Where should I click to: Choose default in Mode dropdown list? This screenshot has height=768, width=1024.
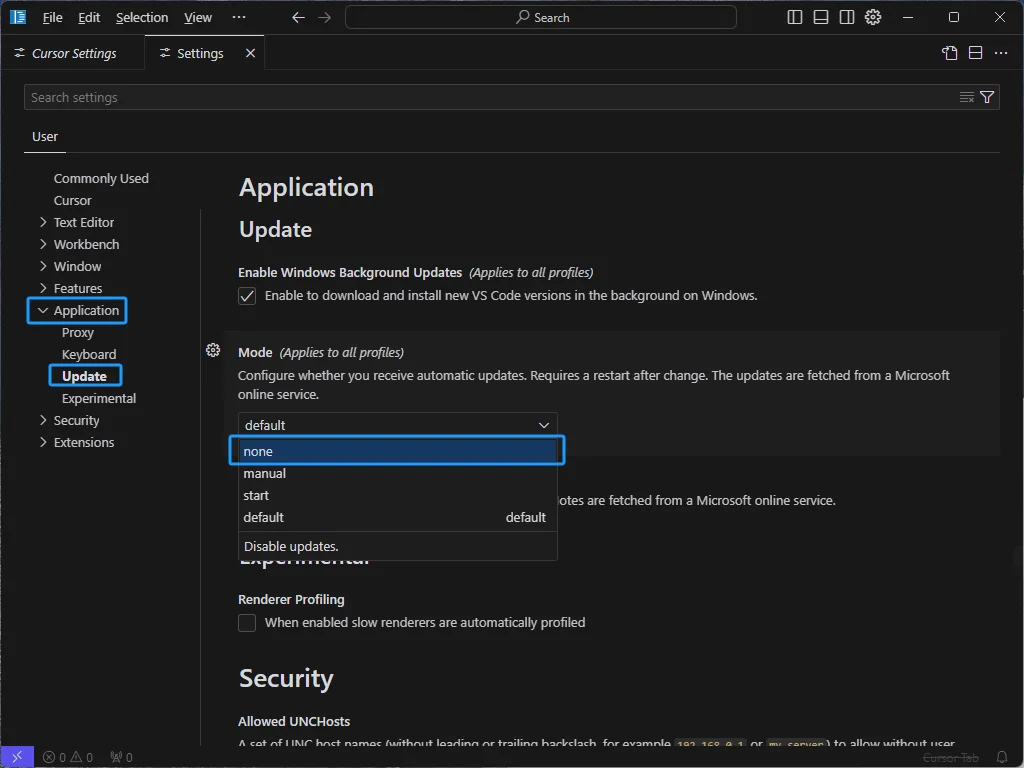click(x=398, y=517)
